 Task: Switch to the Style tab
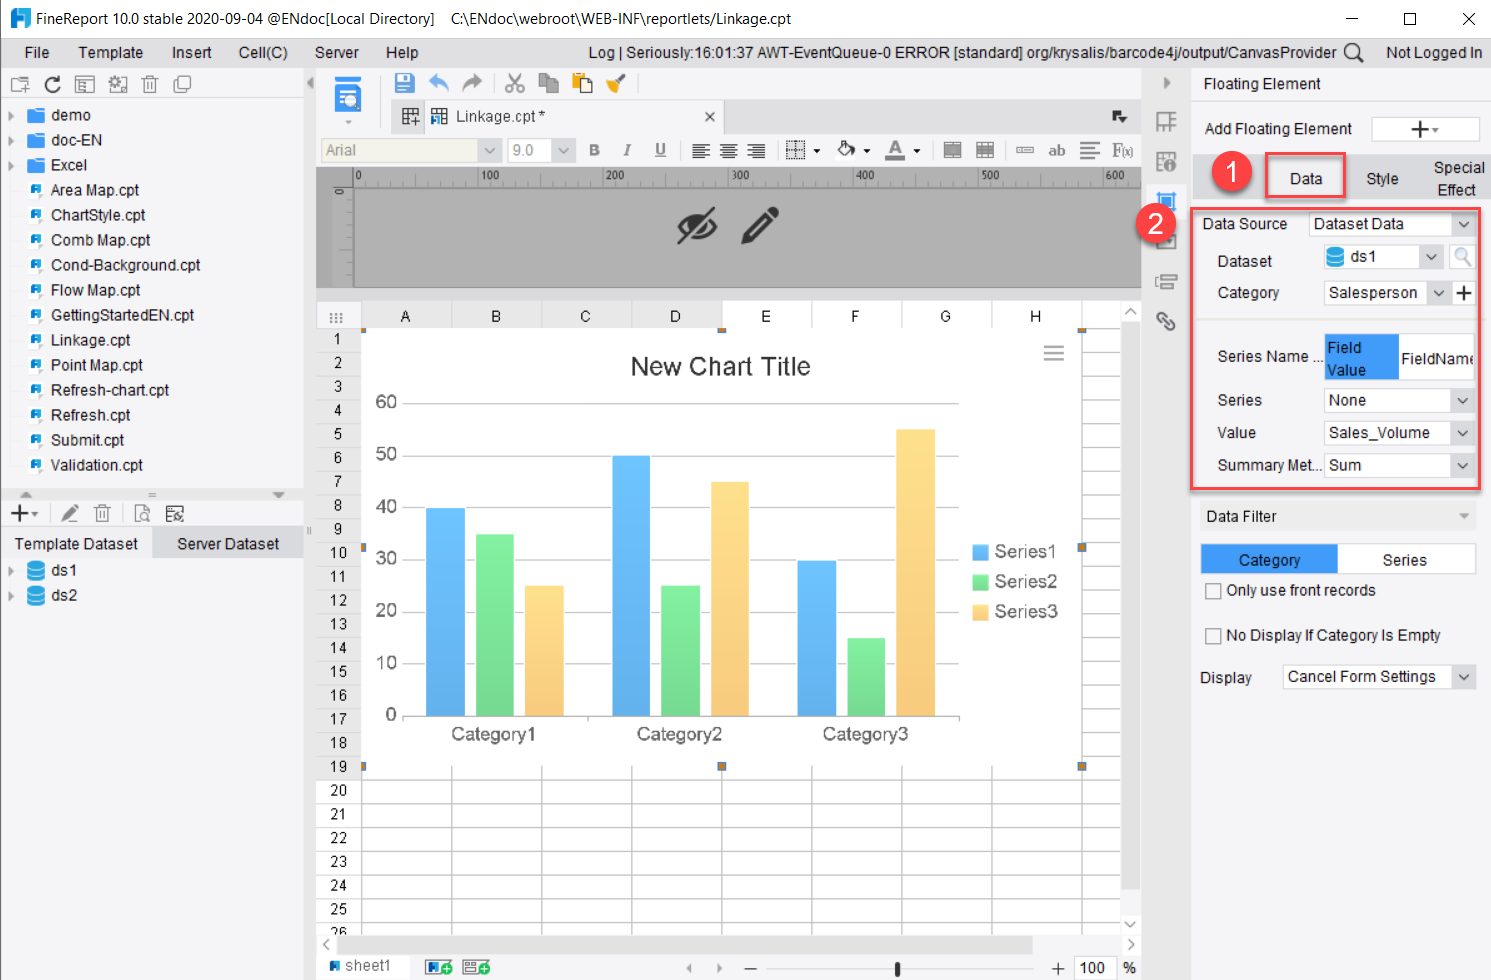[1381, 177]
